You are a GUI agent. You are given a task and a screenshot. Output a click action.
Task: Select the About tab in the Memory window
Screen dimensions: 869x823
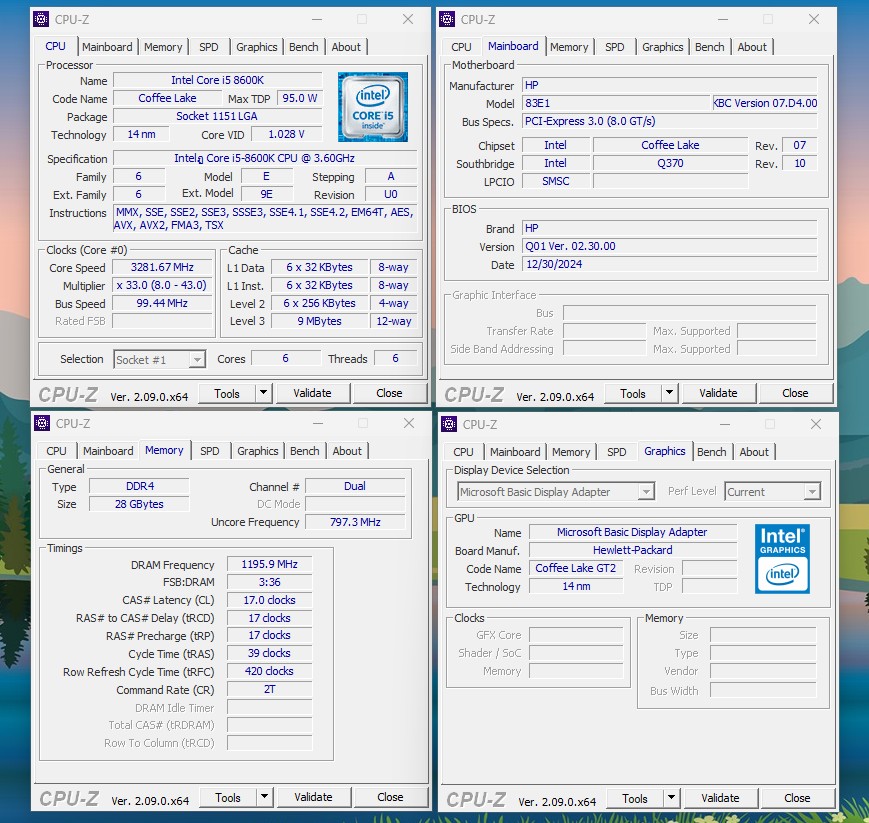(x=347, y=451)
